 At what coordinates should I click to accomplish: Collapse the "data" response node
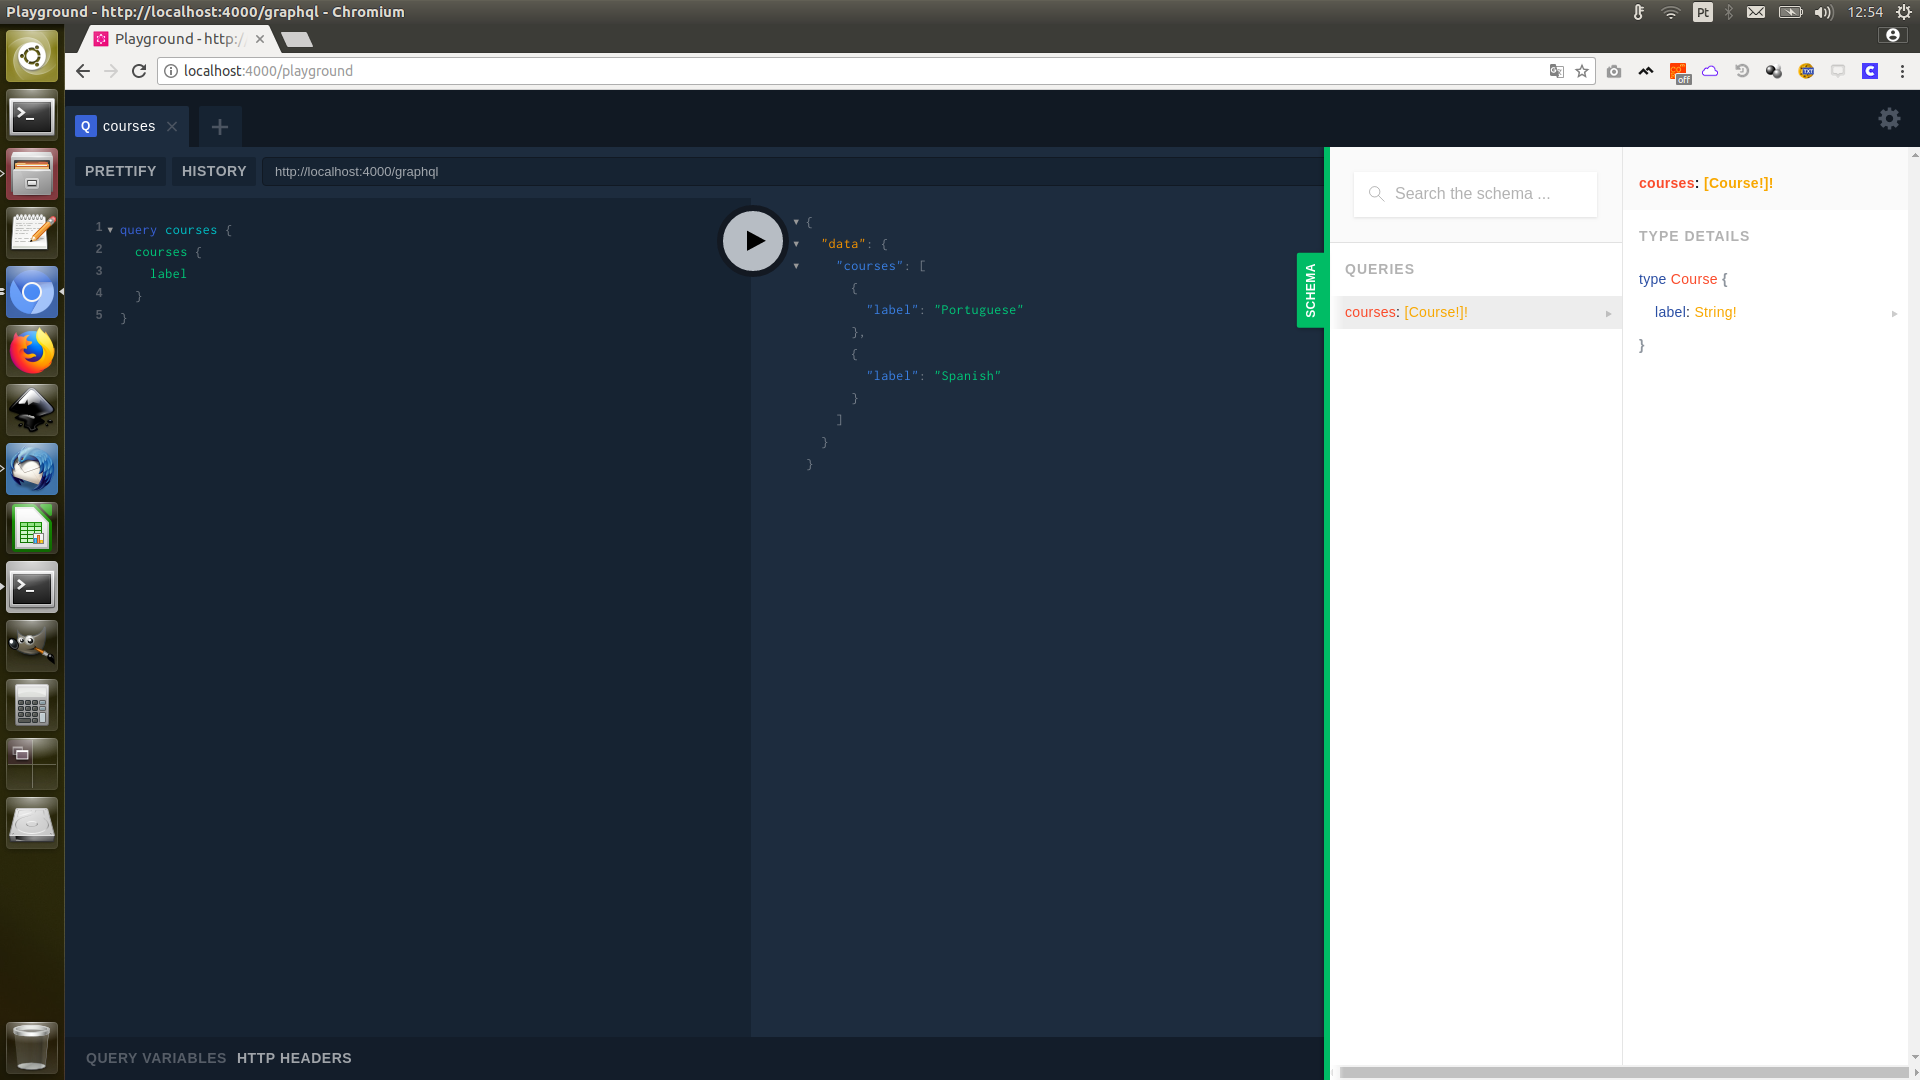coord(796,244)
